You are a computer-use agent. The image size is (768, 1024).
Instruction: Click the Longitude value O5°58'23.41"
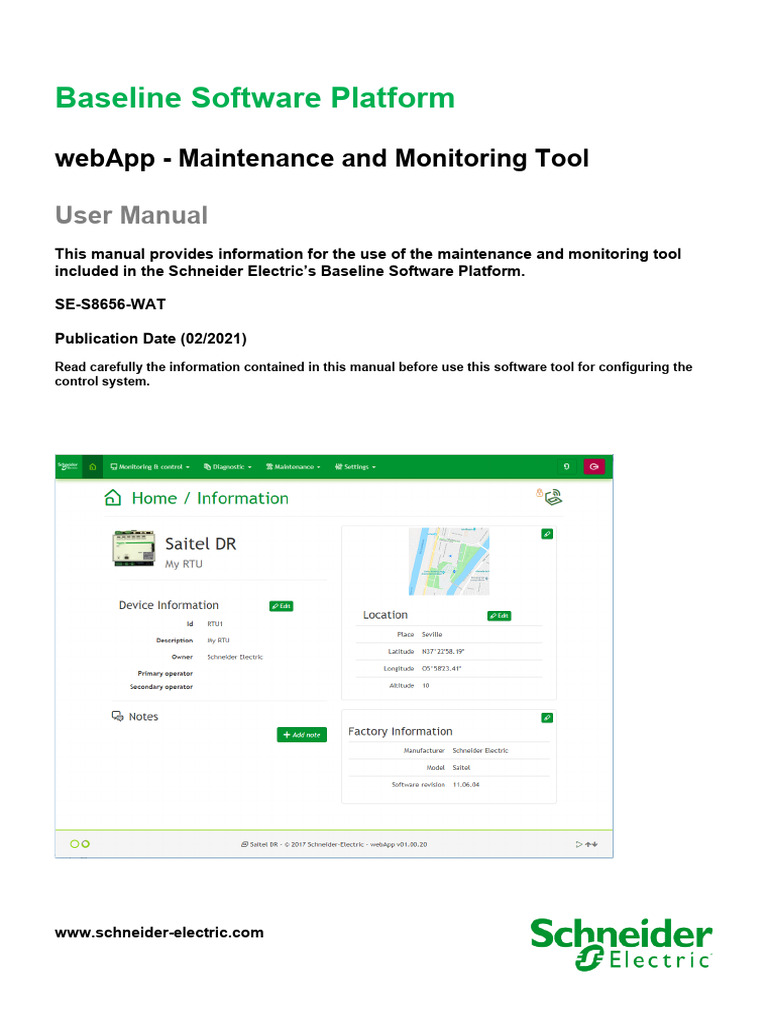click(441, 669)
